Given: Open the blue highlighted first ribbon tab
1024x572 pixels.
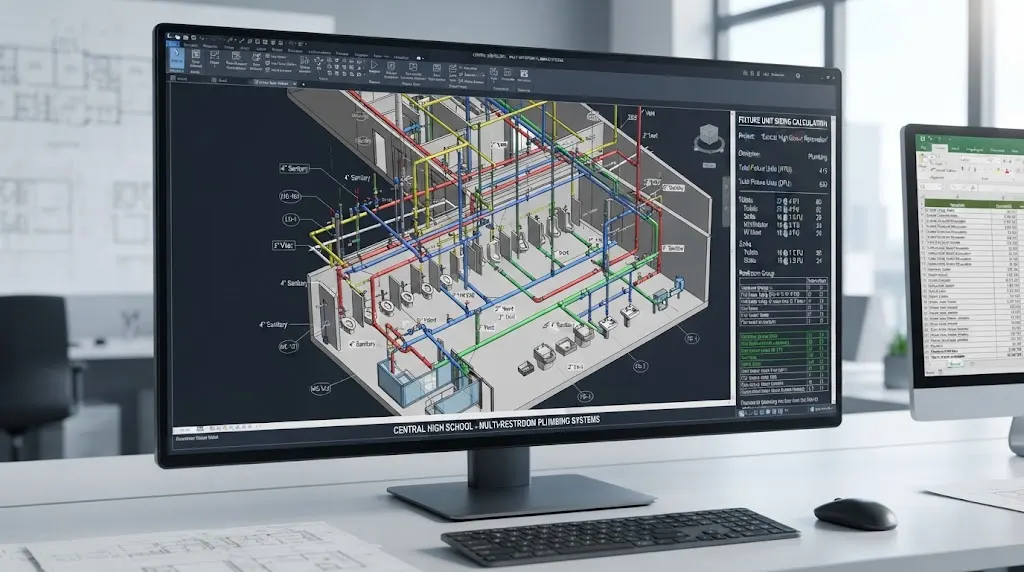Looking at the screenshot, I should 173,44.
